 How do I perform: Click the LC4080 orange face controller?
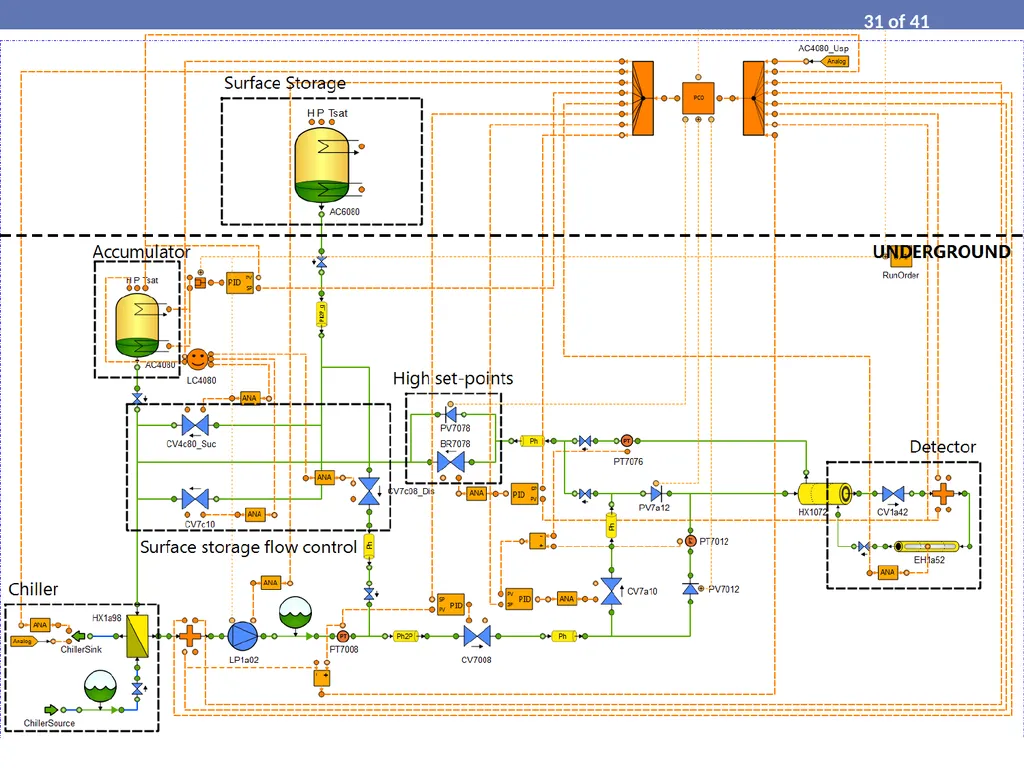tap(197, 359)
